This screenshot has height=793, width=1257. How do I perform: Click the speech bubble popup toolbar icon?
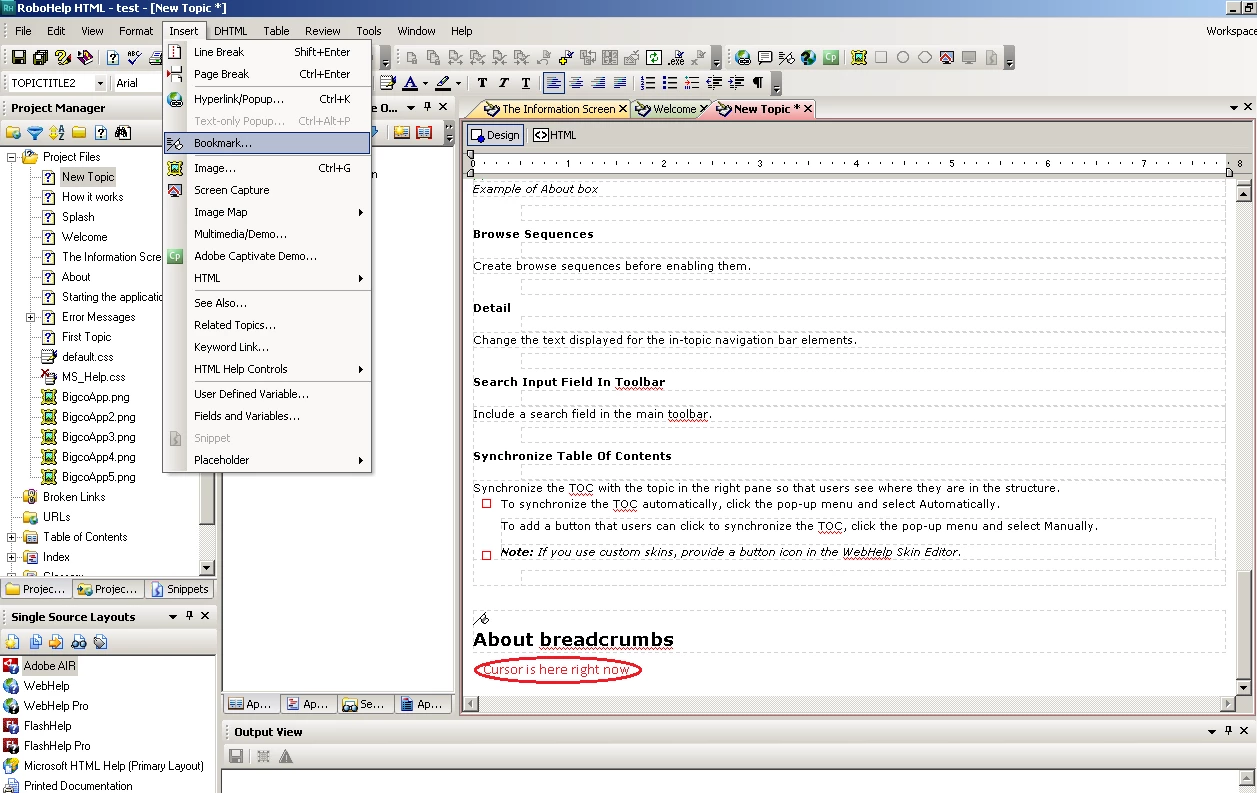click(x=765, y=58)
